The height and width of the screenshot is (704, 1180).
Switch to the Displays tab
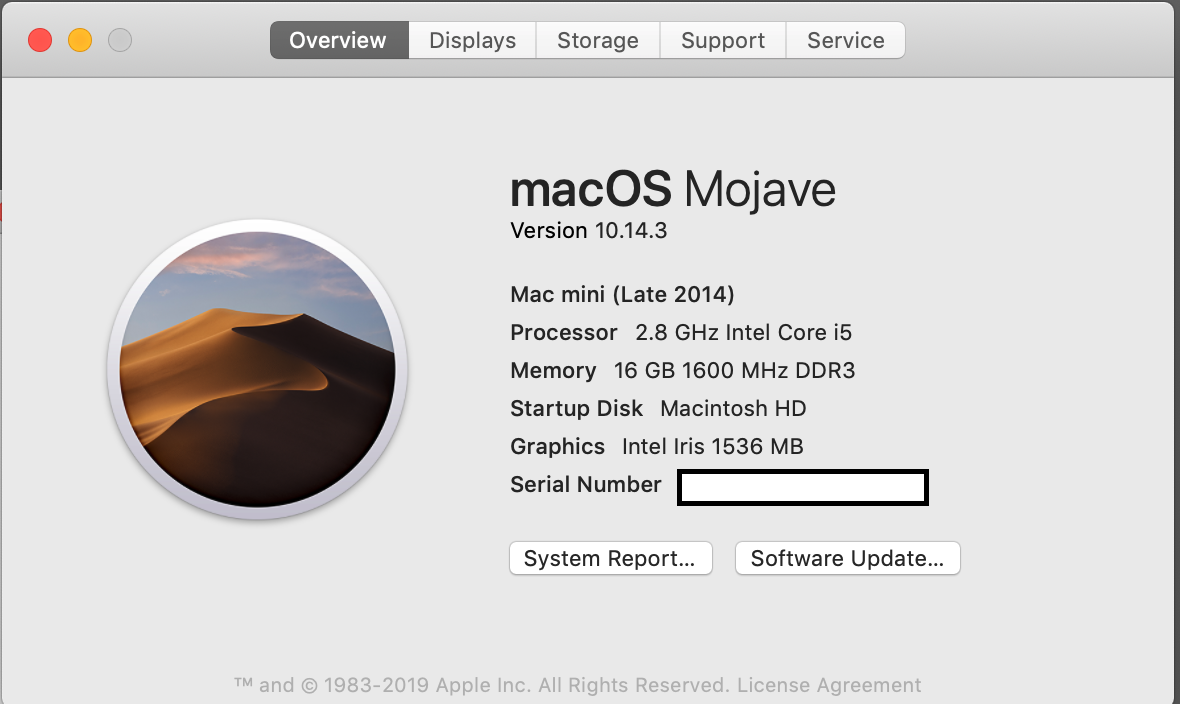473,40
